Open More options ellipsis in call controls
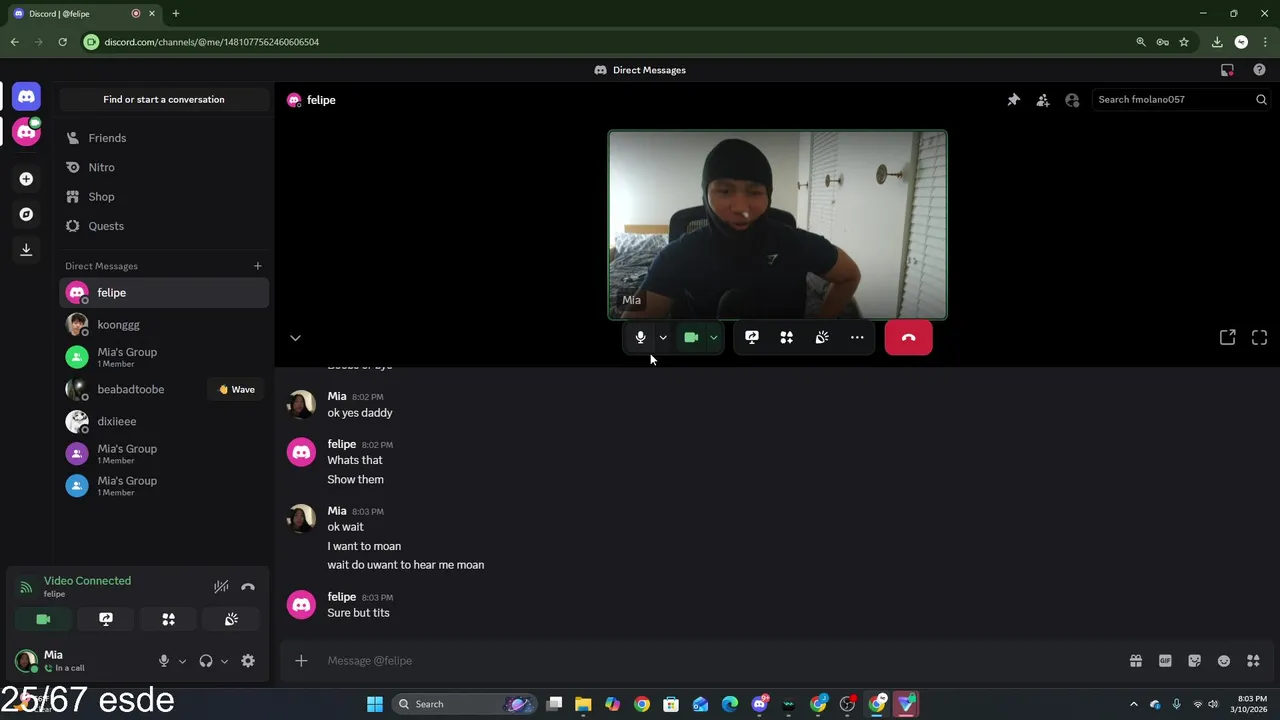The image size is (1280, 720). point(857,338)
